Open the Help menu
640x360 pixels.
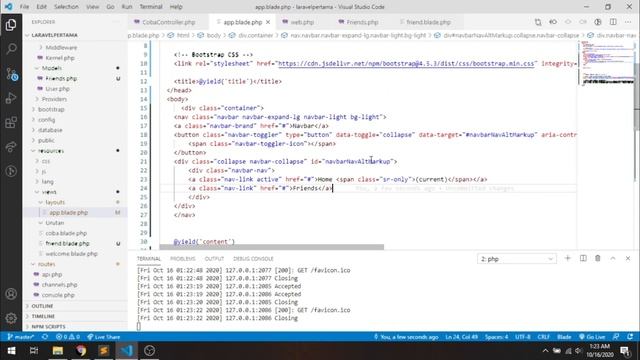(176, 7)
